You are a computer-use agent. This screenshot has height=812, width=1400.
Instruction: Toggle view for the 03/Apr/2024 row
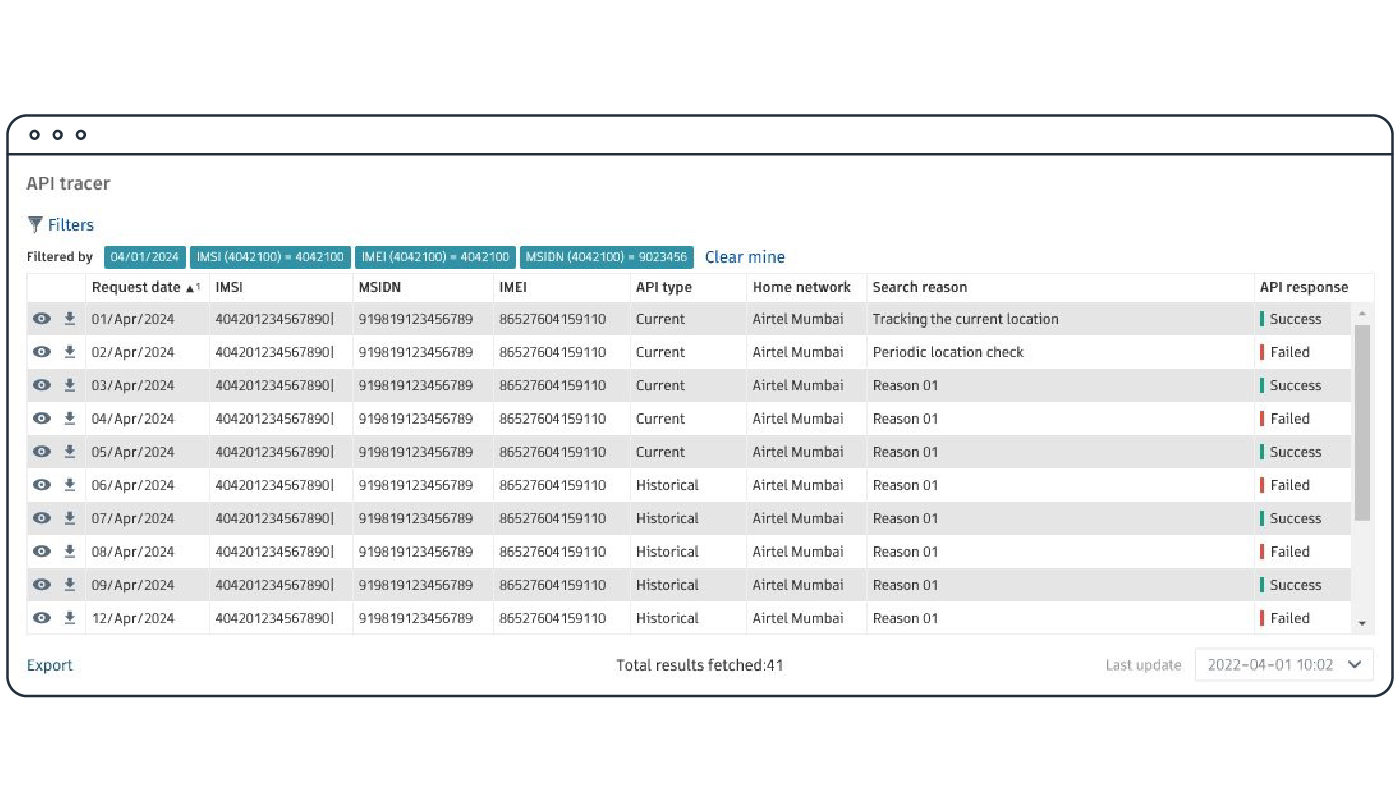(x=41, y=385)
